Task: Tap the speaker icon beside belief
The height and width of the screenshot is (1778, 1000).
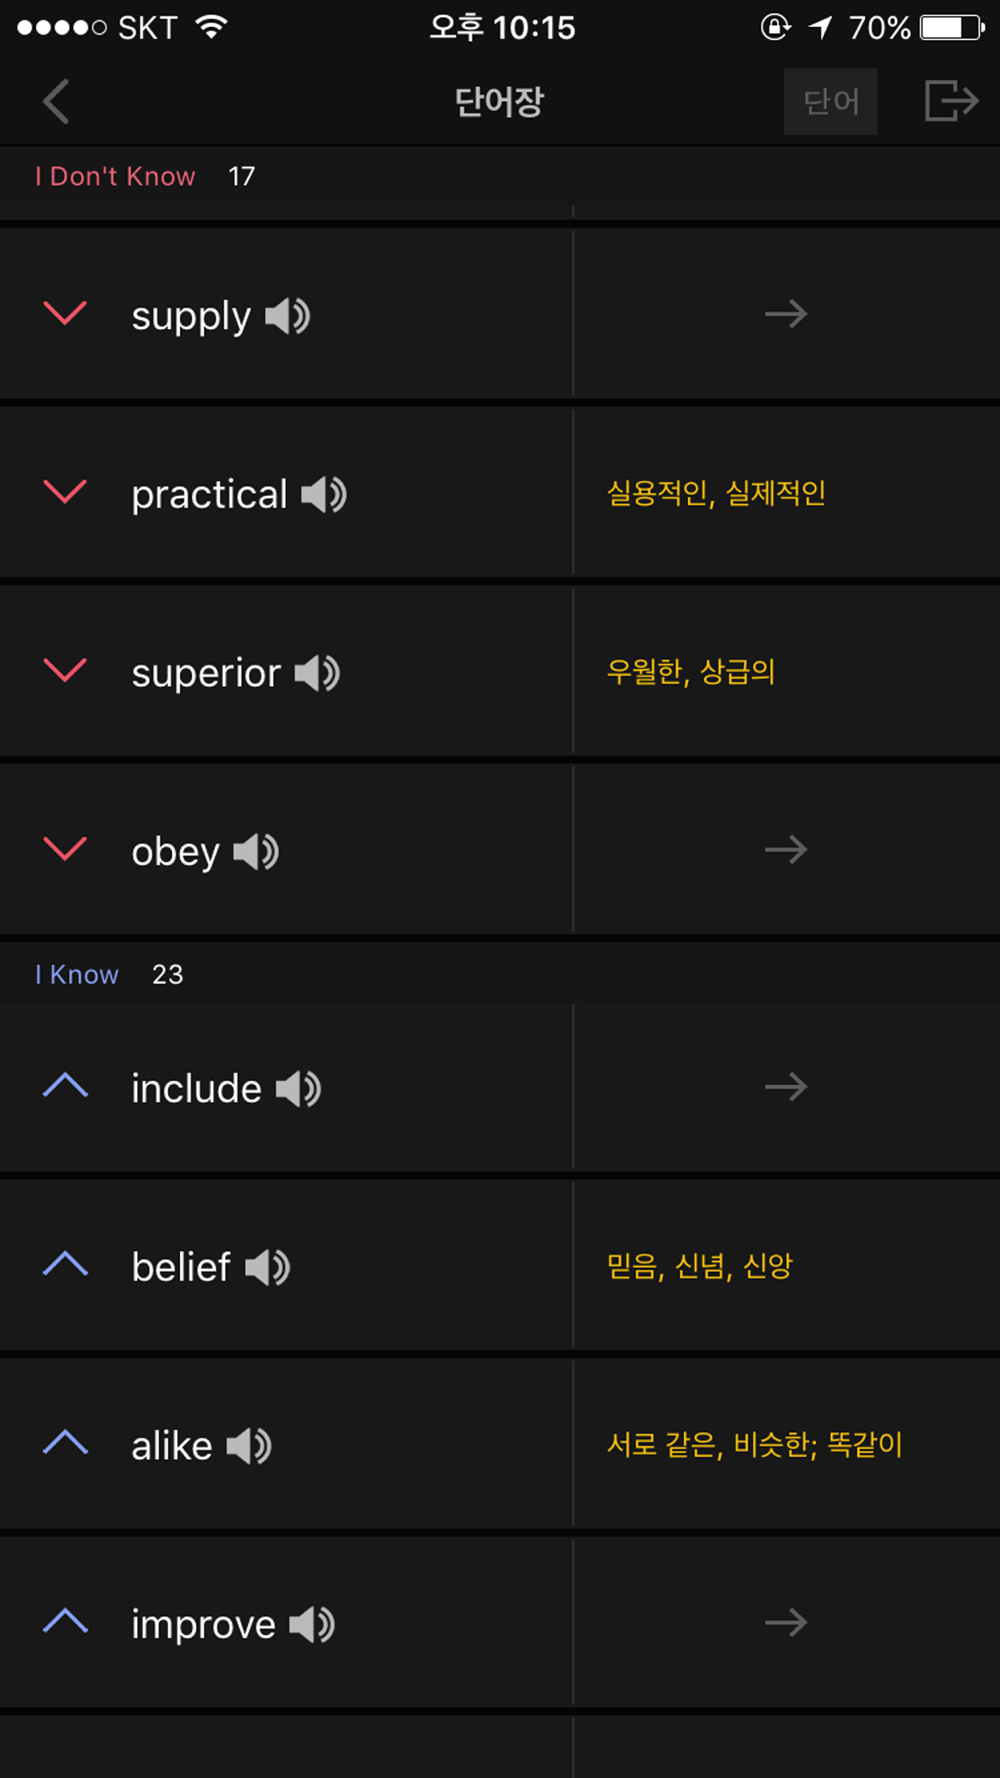Action: (x=267, y=1267)
